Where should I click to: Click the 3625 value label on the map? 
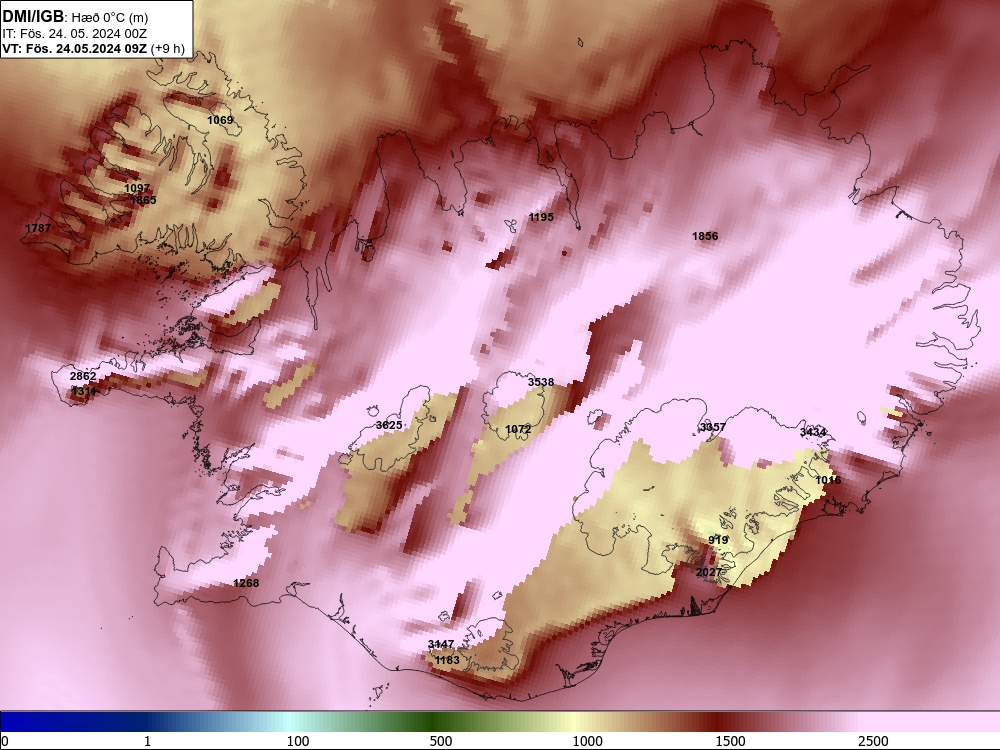tap(389, 425)
